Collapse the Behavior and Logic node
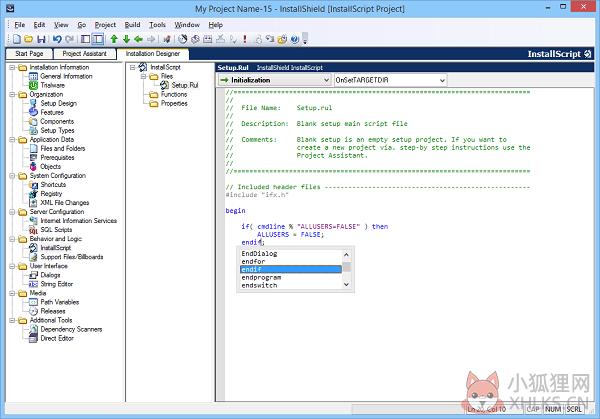This screenshot has width=600, height=419. click(x=12, y=239)
